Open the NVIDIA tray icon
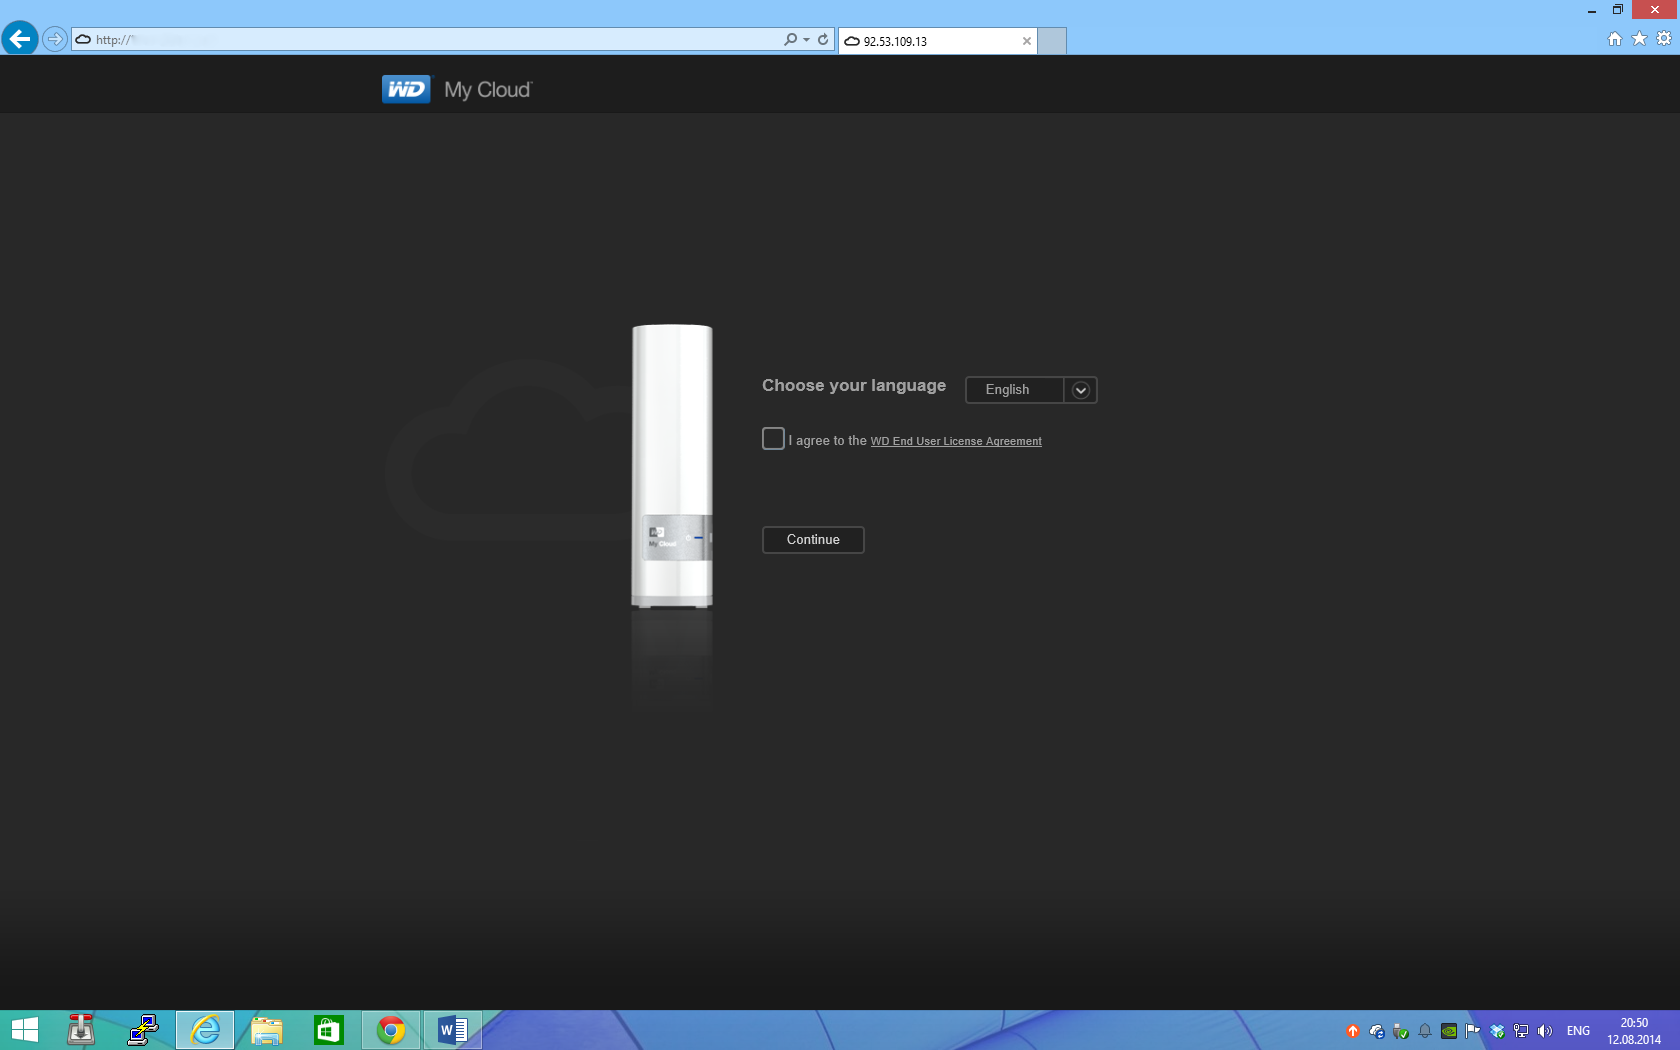Viewport: 1680px width, 1050px height. 1449,1031
